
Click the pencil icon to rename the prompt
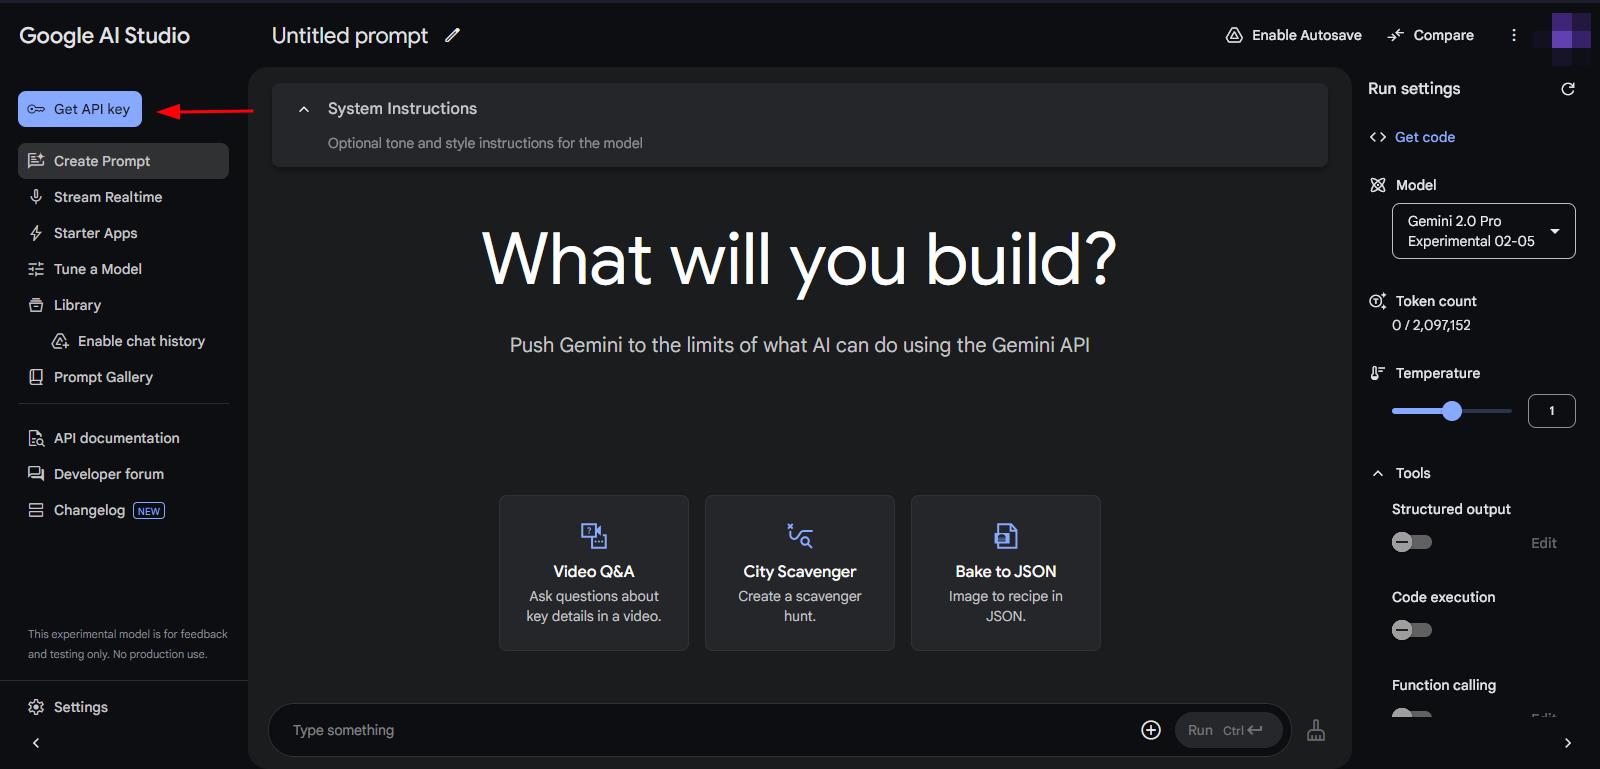(x=452, y=35)
